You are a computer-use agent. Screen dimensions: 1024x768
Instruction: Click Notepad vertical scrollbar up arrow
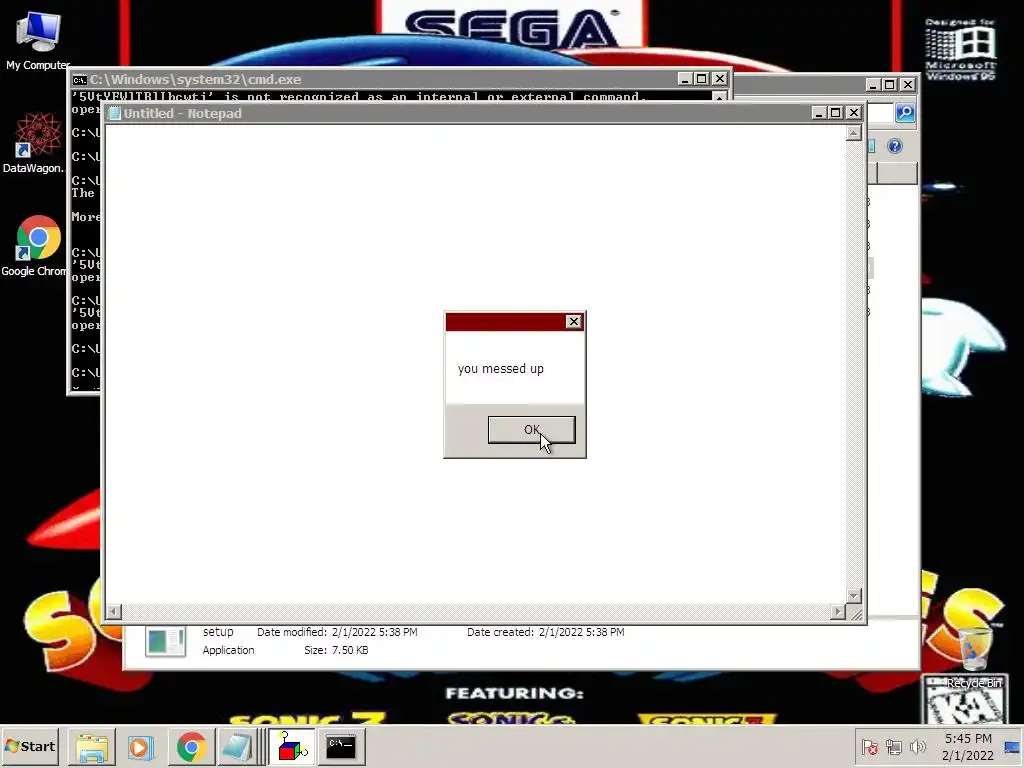click(x=854, y=133)
